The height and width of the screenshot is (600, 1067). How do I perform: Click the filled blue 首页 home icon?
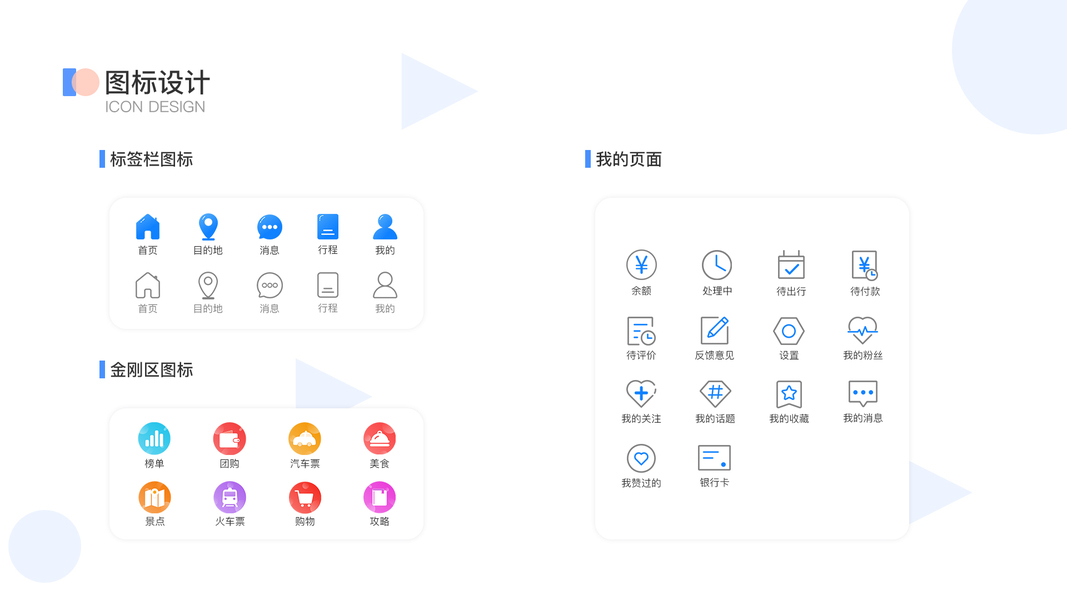pos(148,227)
